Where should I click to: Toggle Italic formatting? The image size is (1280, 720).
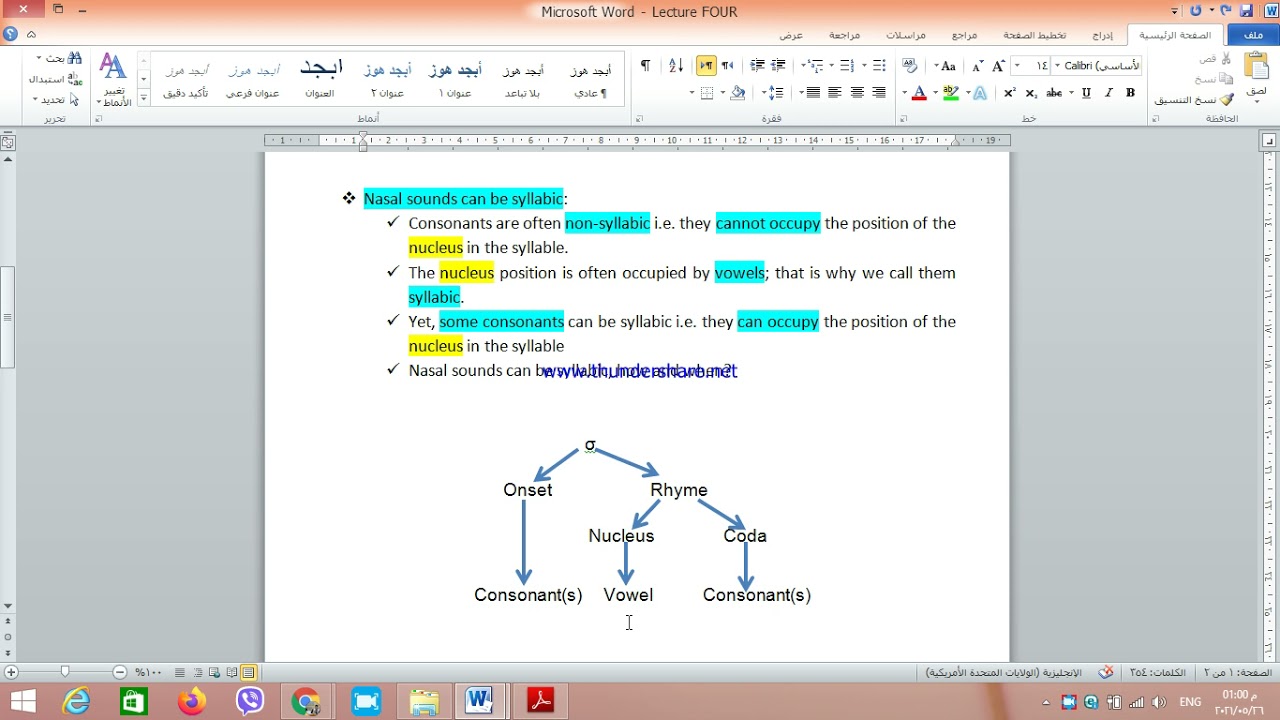(x=1108, y=93)
